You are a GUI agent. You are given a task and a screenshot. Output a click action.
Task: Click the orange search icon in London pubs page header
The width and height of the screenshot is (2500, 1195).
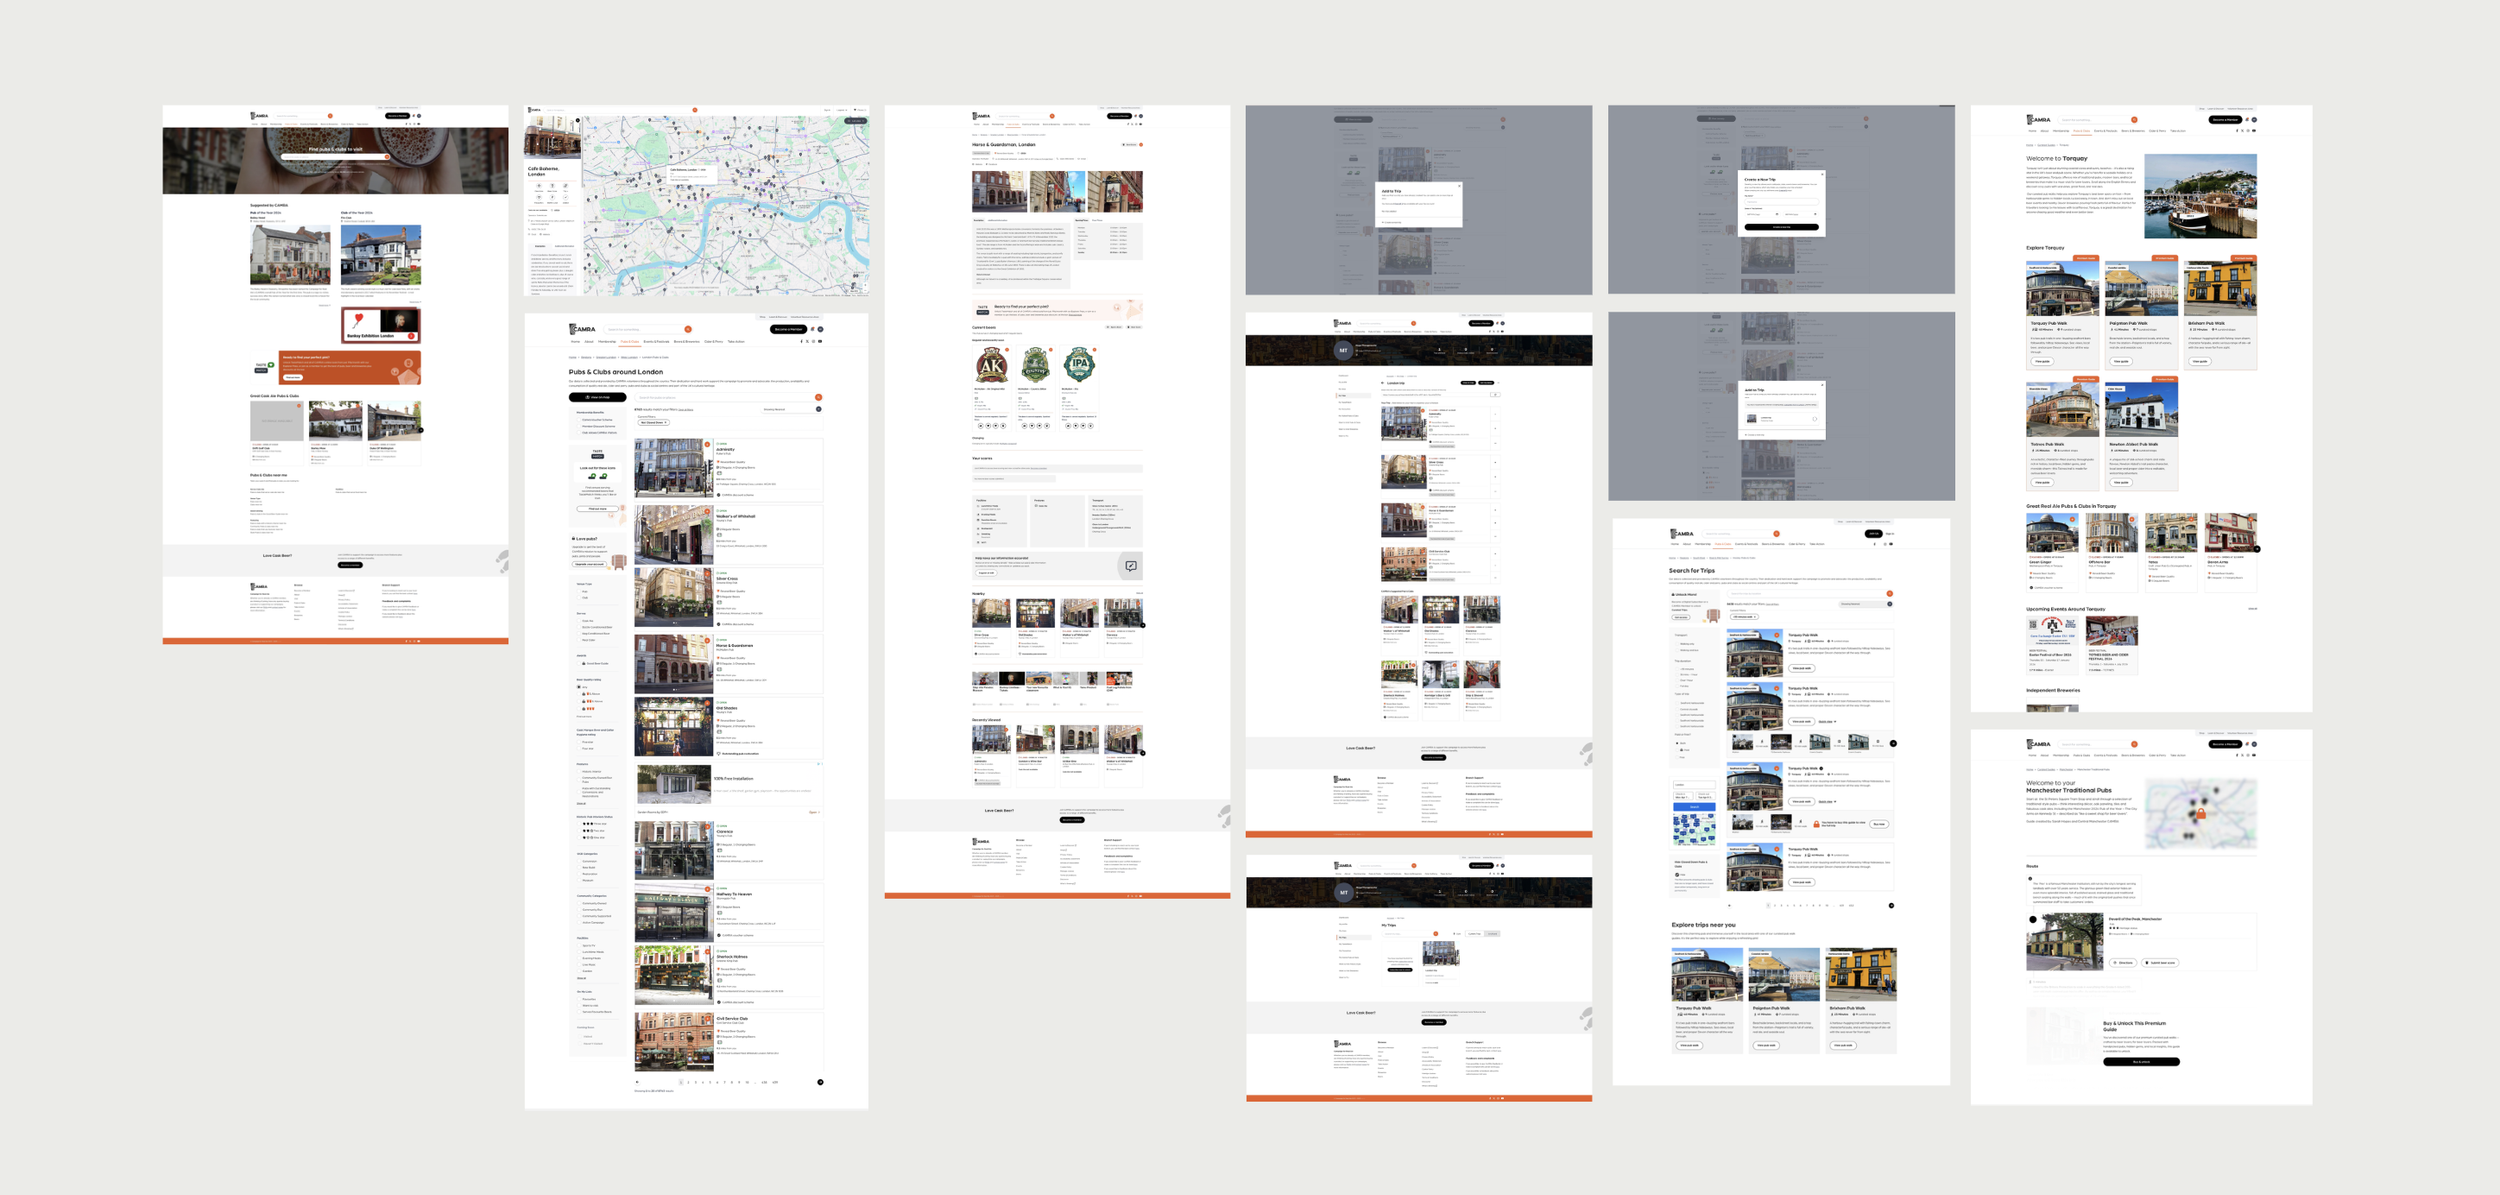coord(688,329)
